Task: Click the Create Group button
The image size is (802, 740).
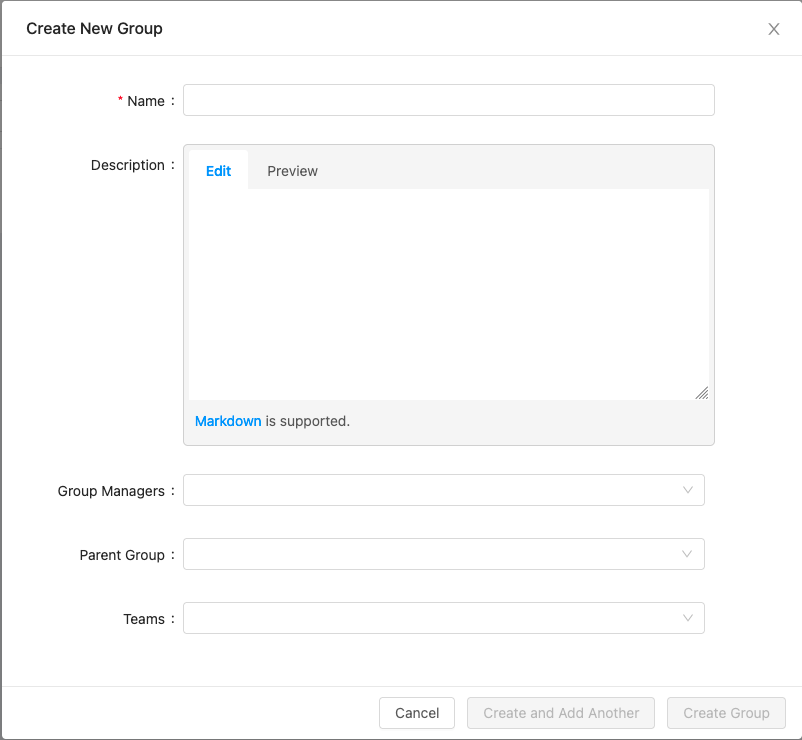Action: coord(726,713)
